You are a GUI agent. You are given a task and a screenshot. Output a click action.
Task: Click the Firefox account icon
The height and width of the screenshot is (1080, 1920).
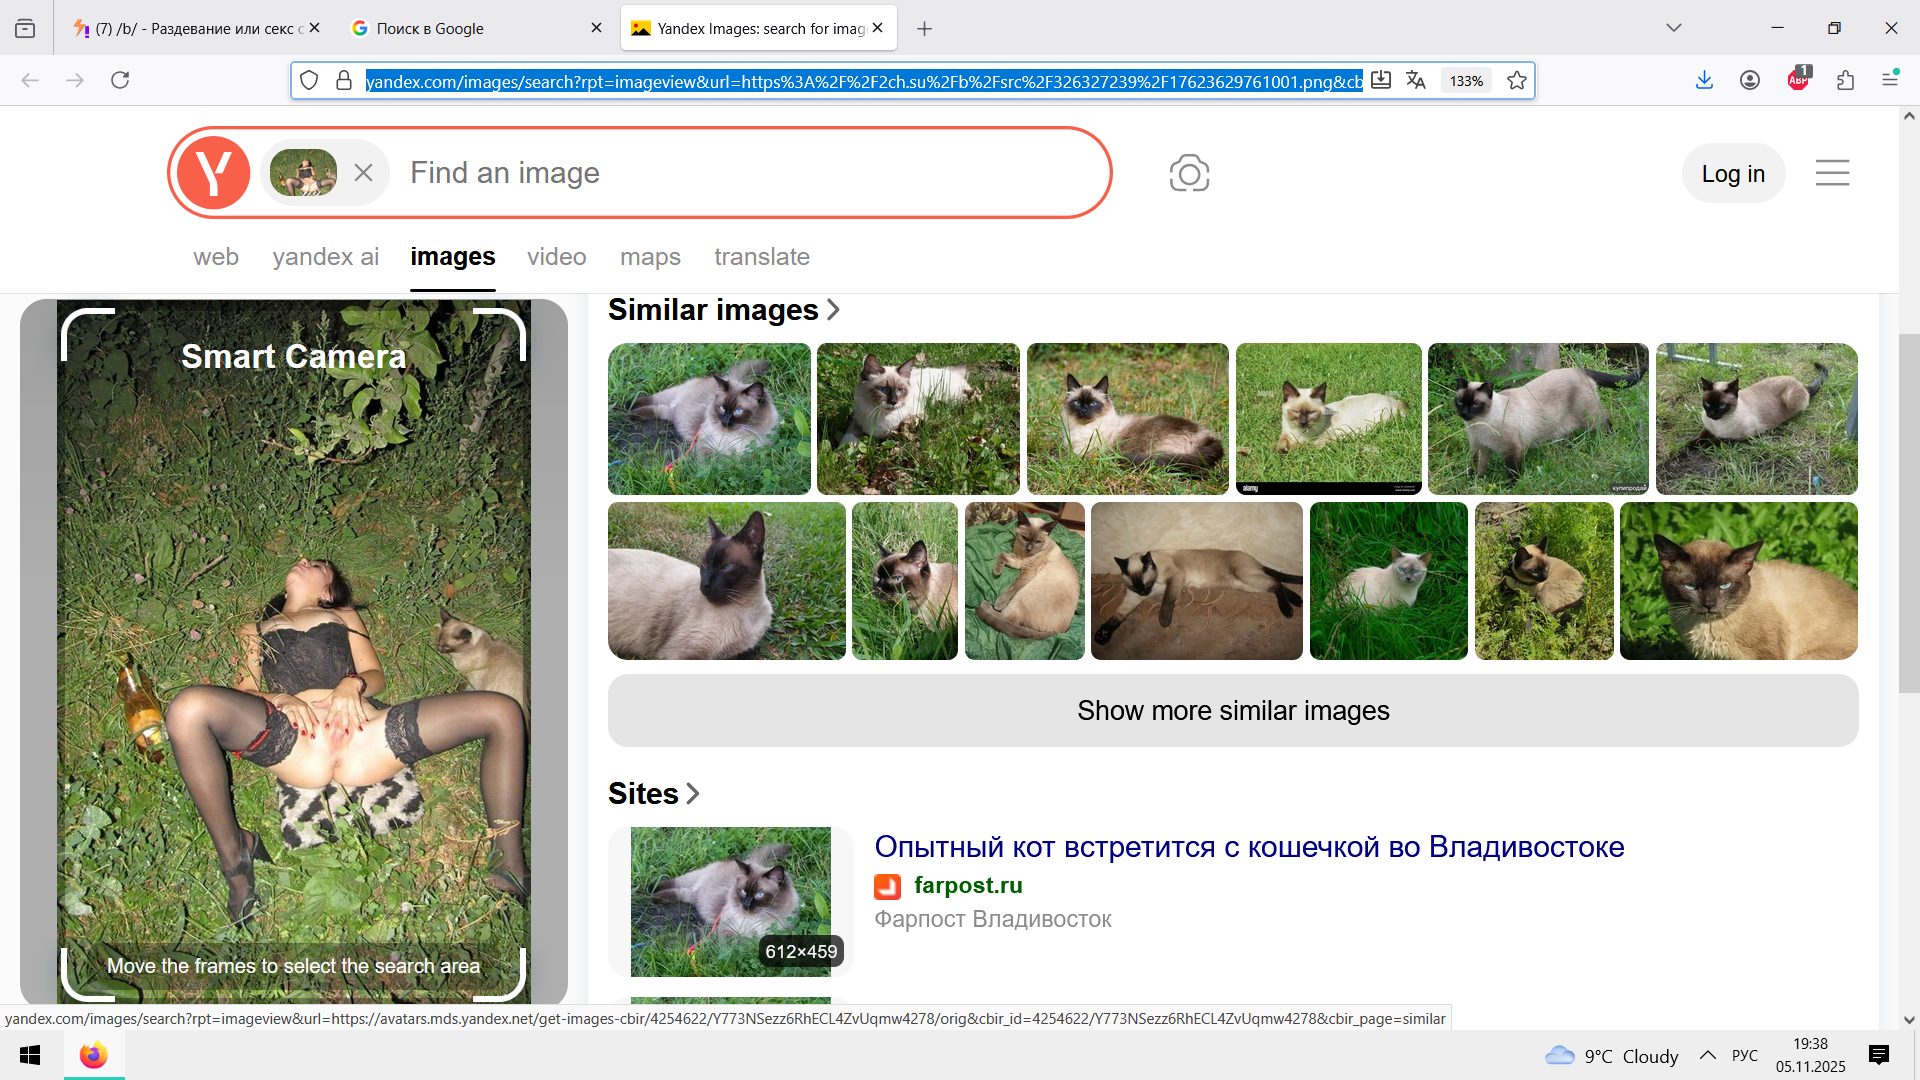1750,80
